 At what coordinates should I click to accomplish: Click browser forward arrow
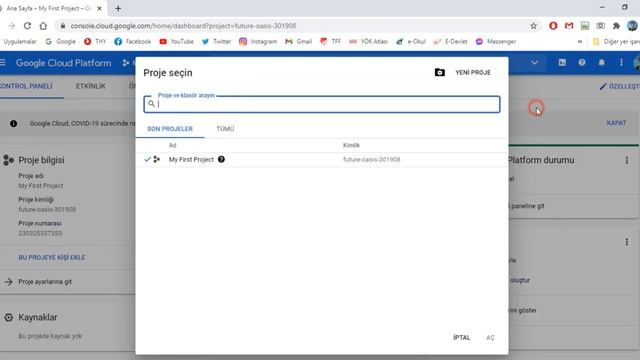click(x=11, y=26)
